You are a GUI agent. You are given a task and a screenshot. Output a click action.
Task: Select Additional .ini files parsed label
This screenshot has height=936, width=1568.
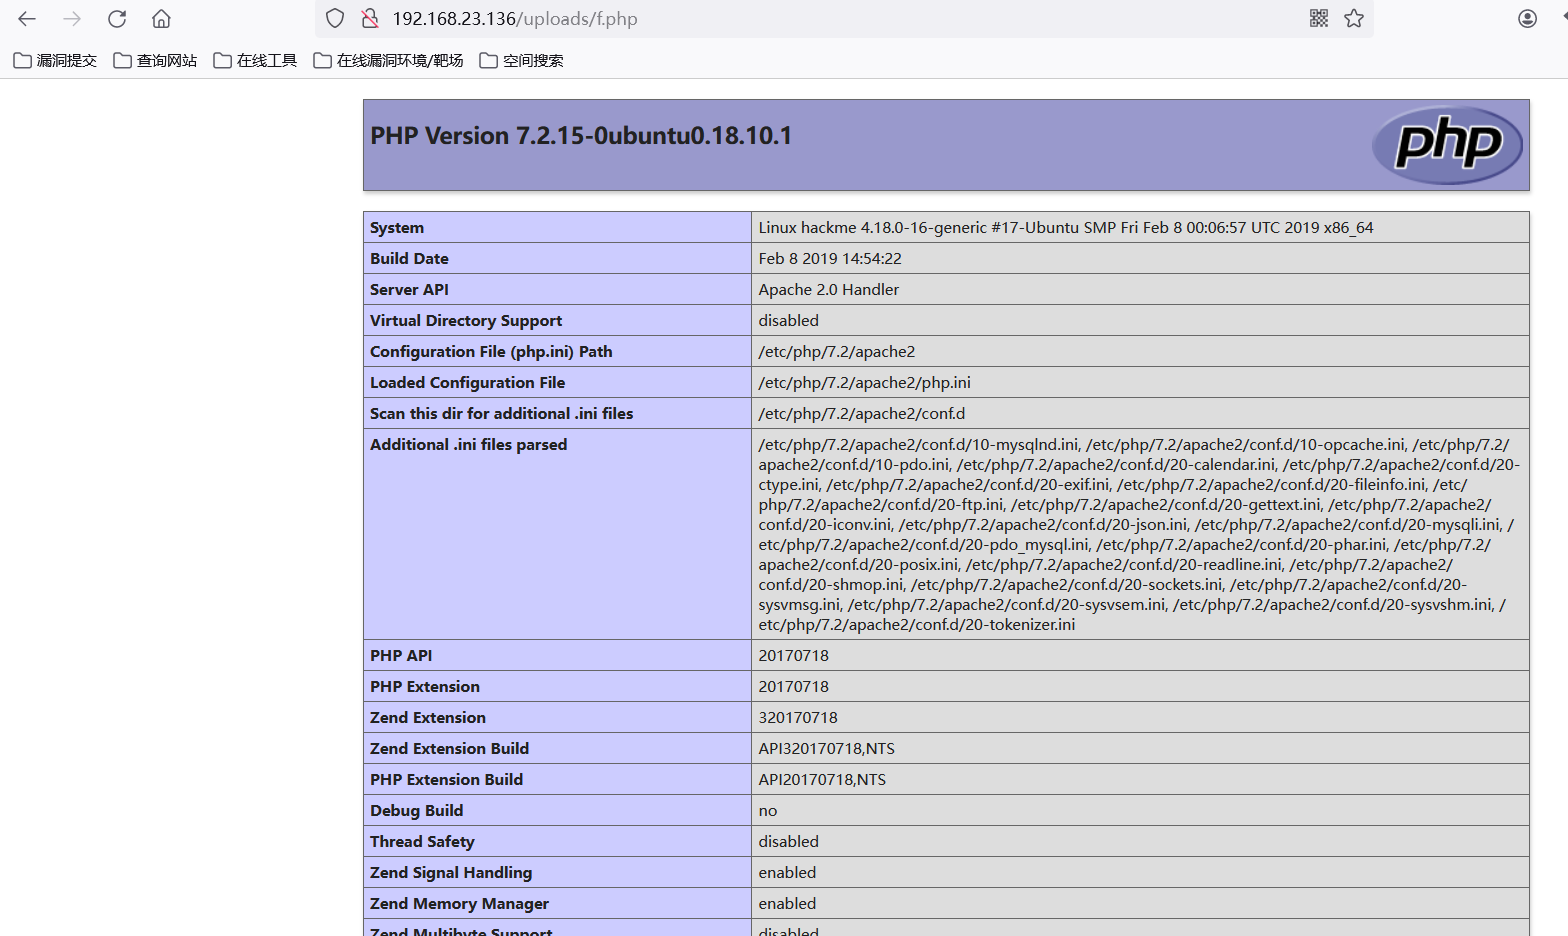pyautogui.click(x=468, y=445)
